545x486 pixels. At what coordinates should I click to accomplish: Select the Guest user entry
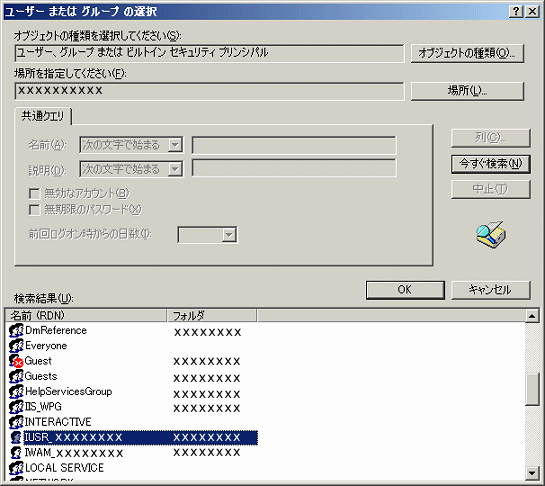38,361
